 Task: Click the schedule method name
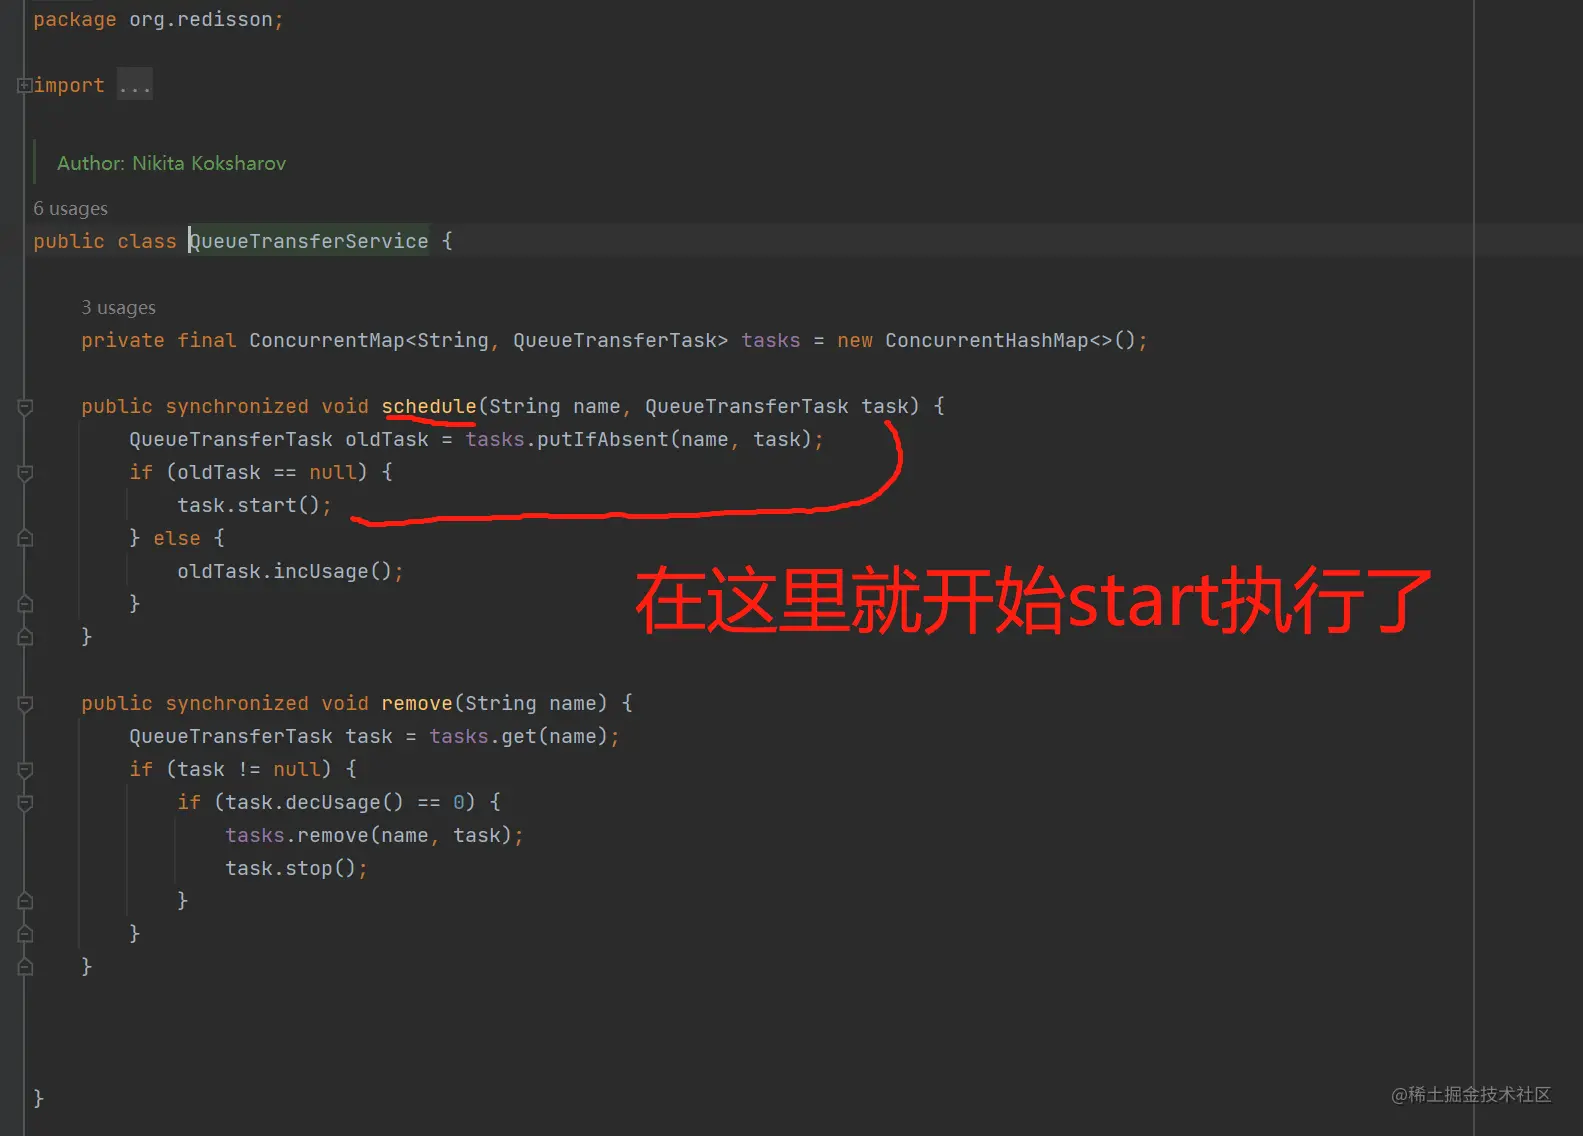coord(429,406)
